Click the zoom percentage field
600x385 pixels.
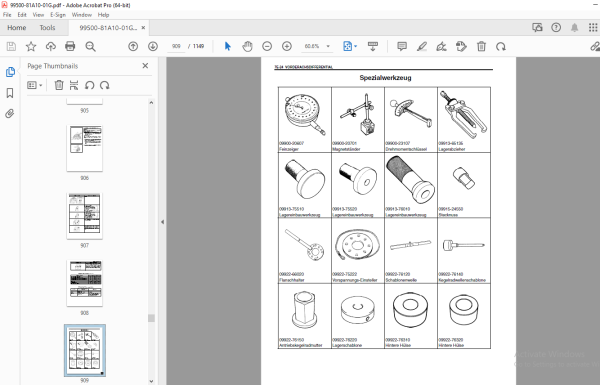tap(312, 46)
